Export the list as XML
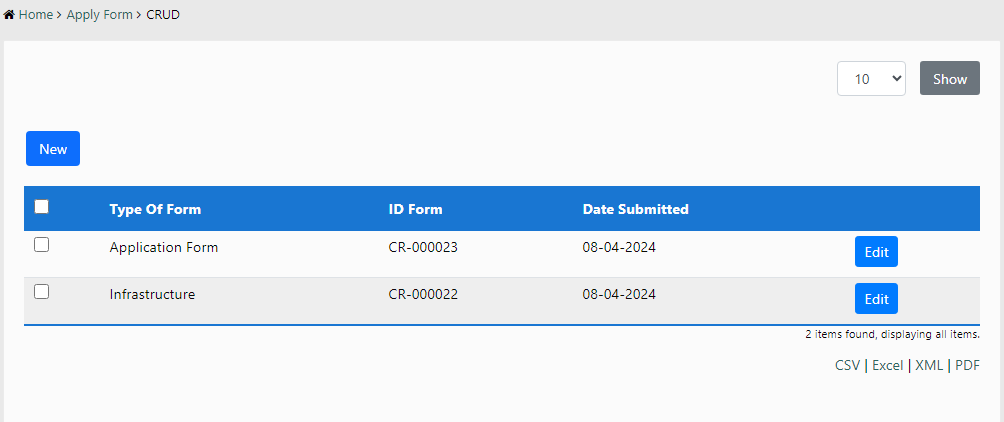This screenshot has width=1004, height=422. (929, 366)
